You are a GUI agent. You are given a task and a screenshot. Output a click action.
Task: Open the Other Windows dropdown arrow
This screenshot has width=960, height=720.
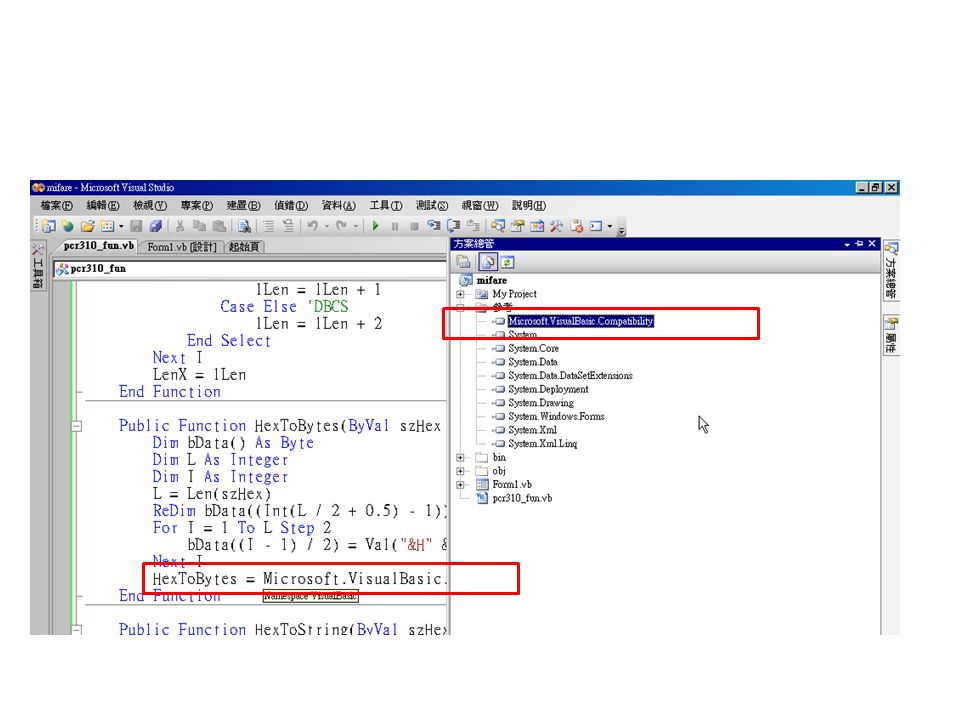point(610,226)
